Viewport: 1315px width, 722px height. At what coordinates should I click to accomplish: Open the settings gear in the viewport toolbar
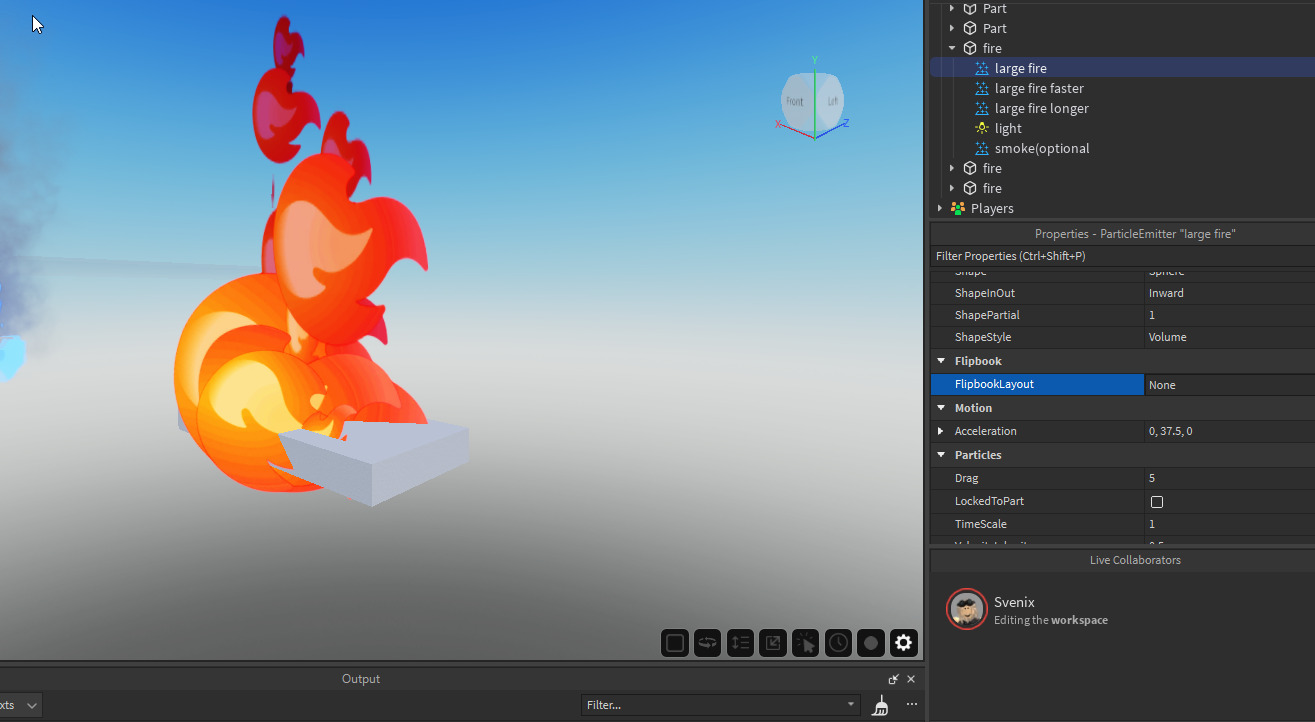point(903,643)
